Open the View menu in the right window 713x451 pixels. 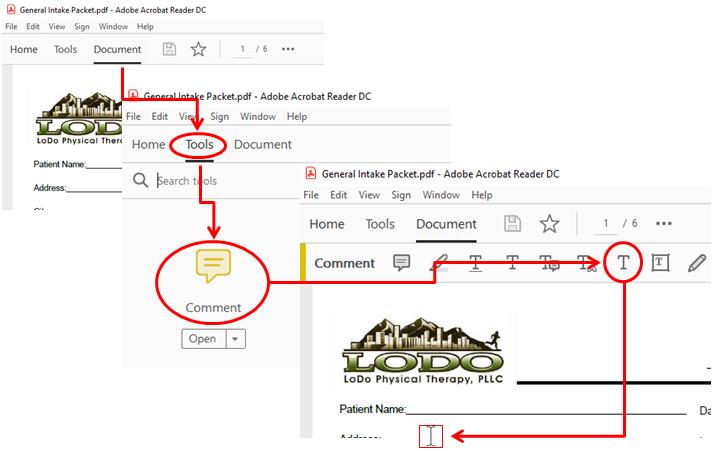pyautogui.click(x=369, y=195)
